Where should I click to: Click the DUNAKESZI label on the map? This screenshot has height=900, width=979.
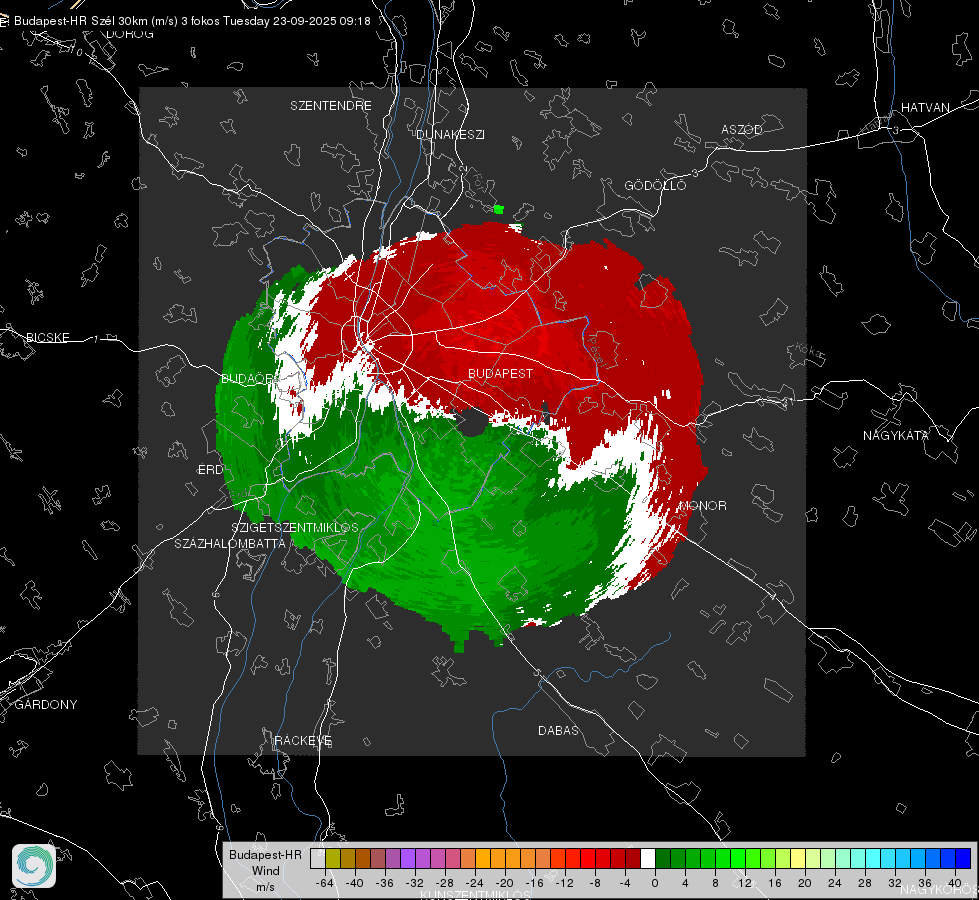click(x=450, y=134)
